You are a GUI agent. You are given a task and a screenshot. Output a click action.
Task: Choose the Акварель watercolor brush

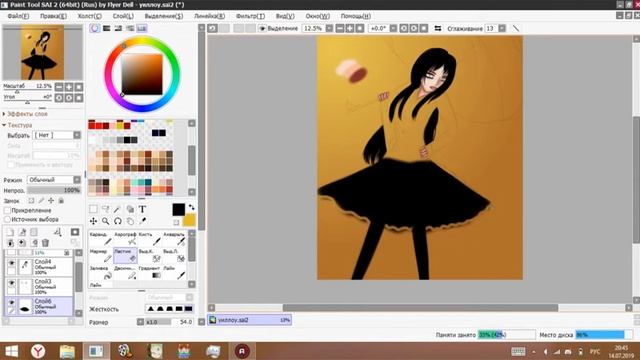click(x=174, y=239)
